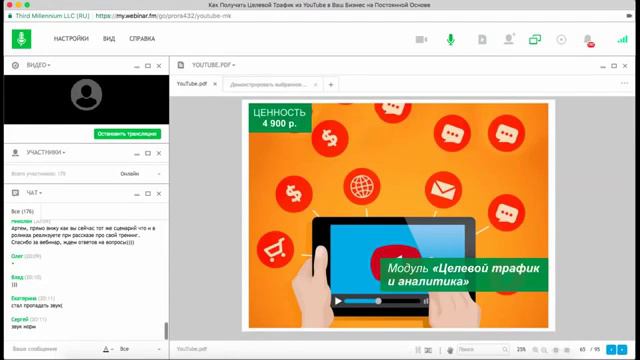The height and width of the screenshot is (360, 640).
Task: Expand the ВИДЕО panel dropdown
Action: coord(38,65)
